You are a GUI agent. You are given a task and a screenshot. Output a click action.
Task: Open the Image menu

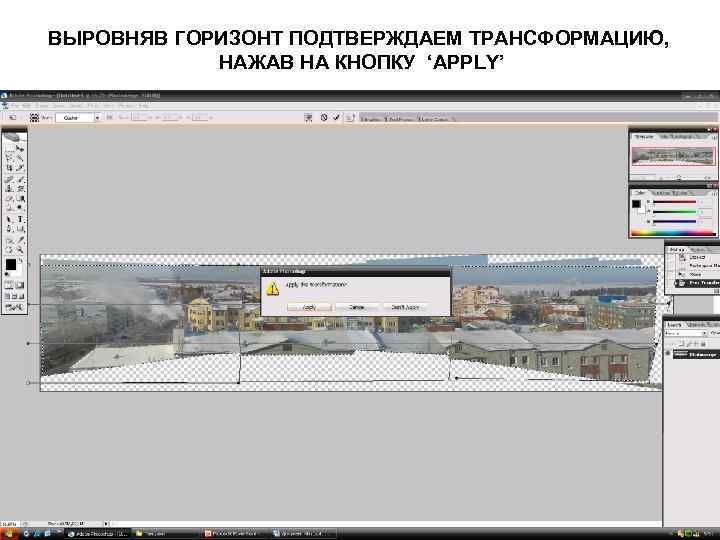[x=42, y=106]
